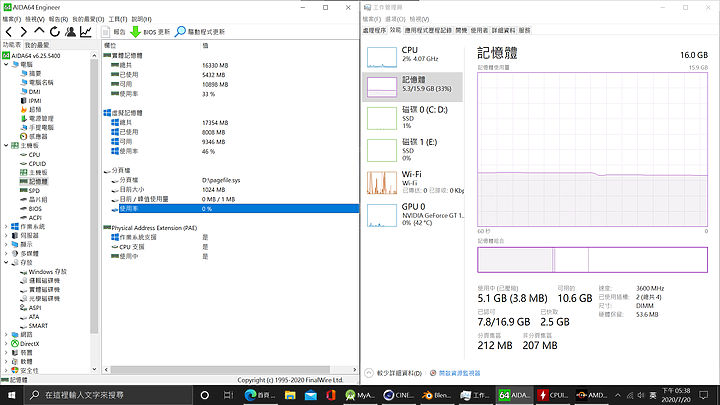
Task: Switch to AIDA64 Favorites tab
Action: click(37, 45)
